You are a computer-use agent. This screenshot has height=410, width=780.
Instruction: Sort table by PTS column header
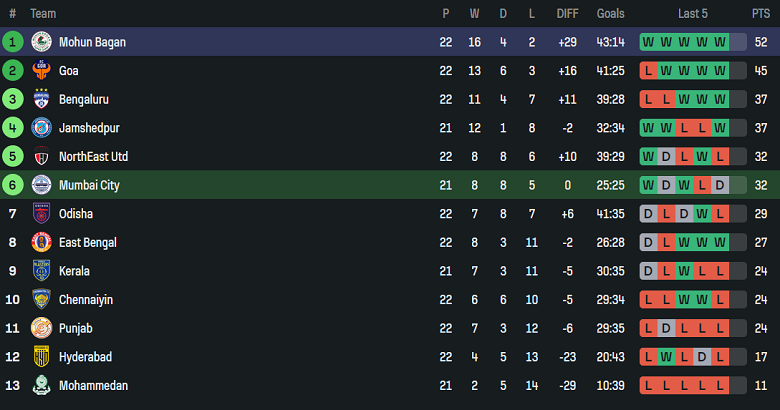(760, 13)
